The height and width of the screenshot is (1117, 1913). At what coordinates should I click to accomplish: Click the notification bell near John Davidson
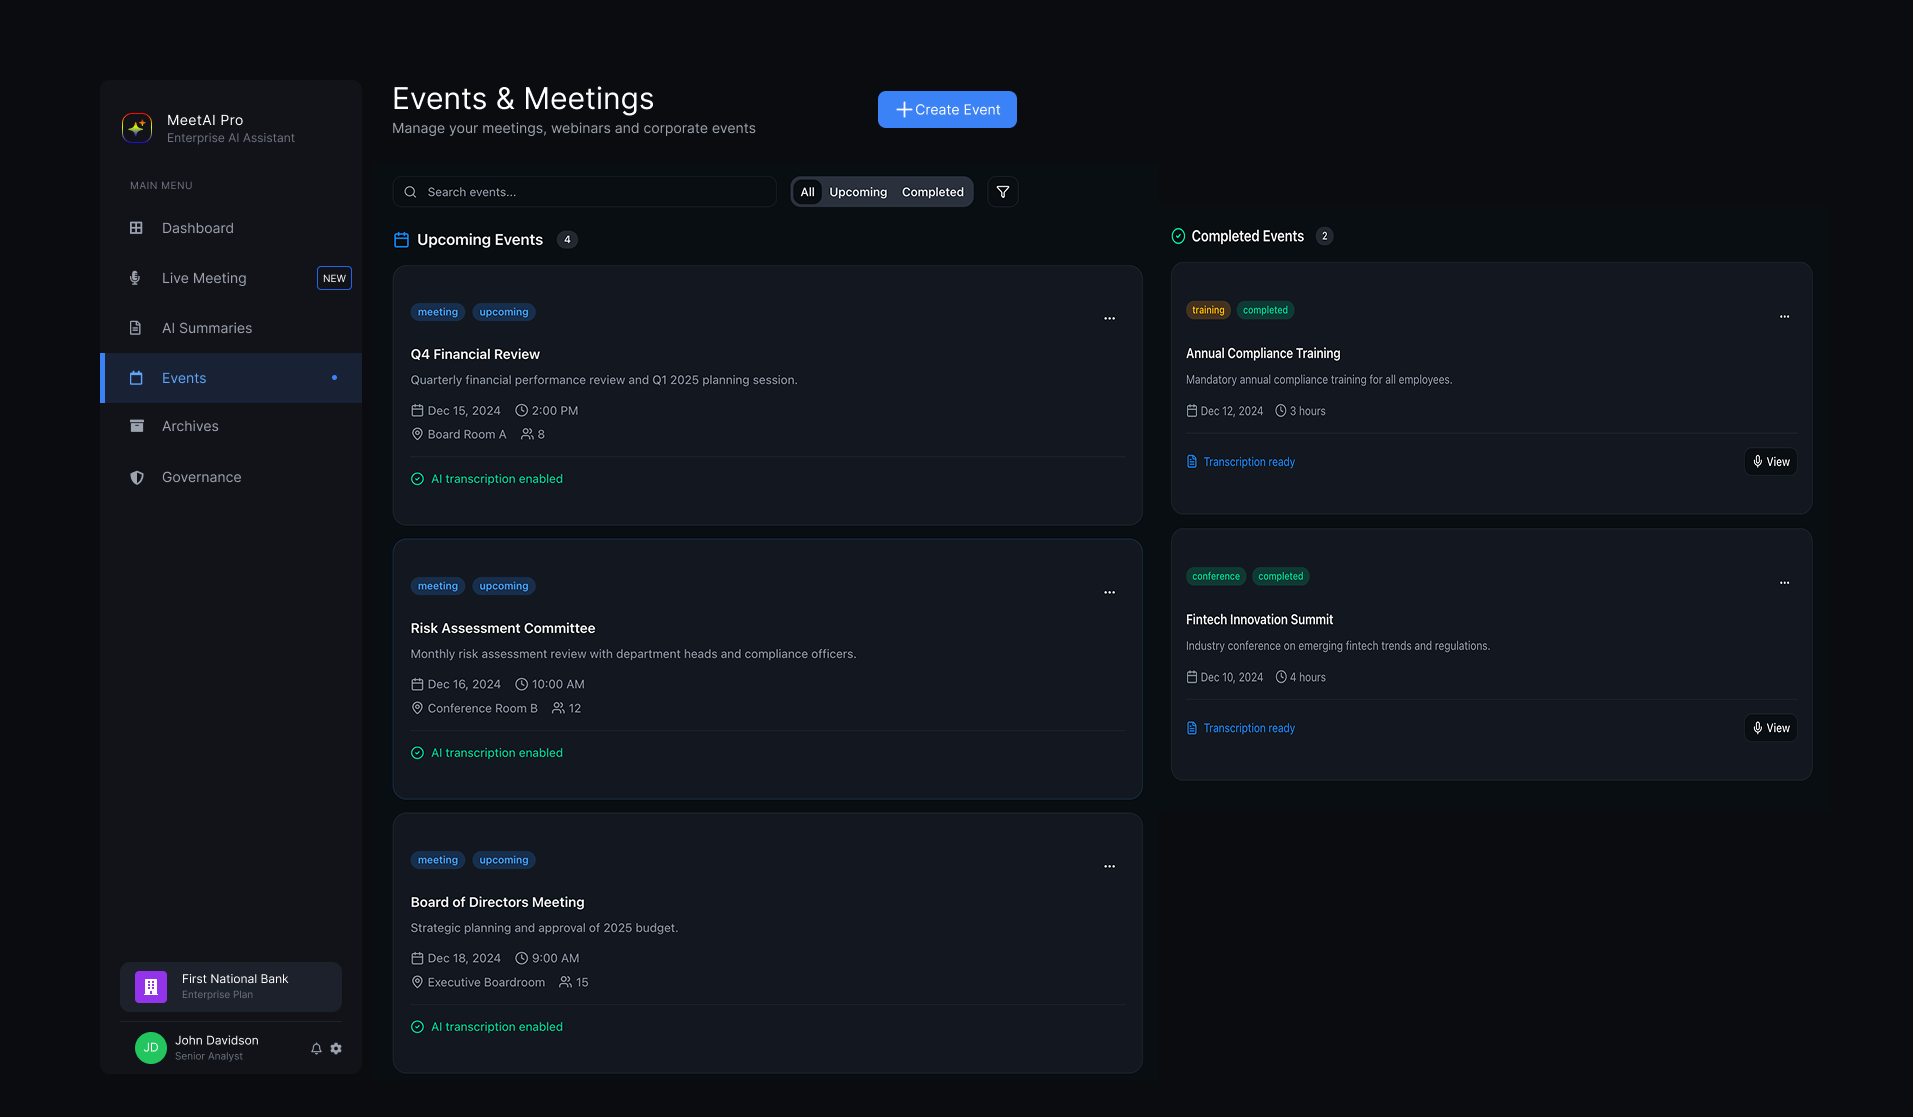click(316, 1048)
